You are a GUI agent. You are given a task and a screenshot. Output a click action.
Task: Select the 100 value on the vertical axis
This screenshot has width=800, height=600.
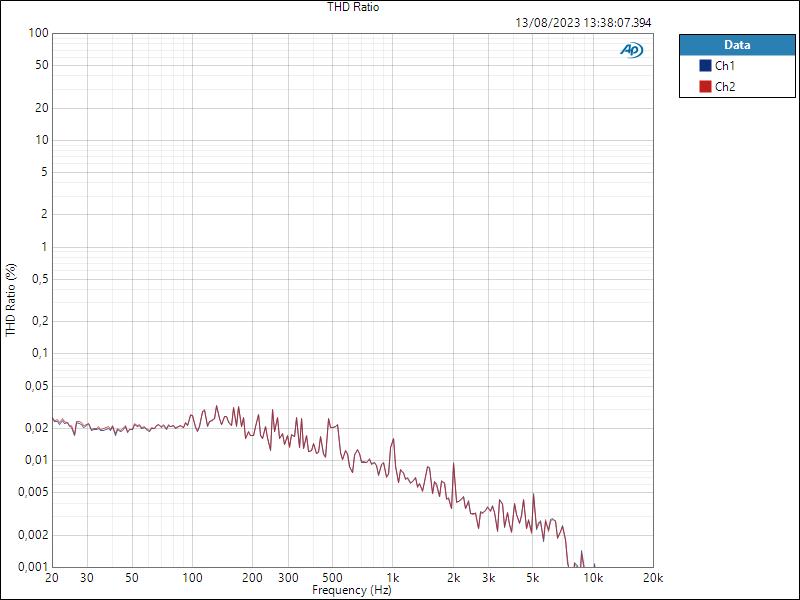[36, 31]
